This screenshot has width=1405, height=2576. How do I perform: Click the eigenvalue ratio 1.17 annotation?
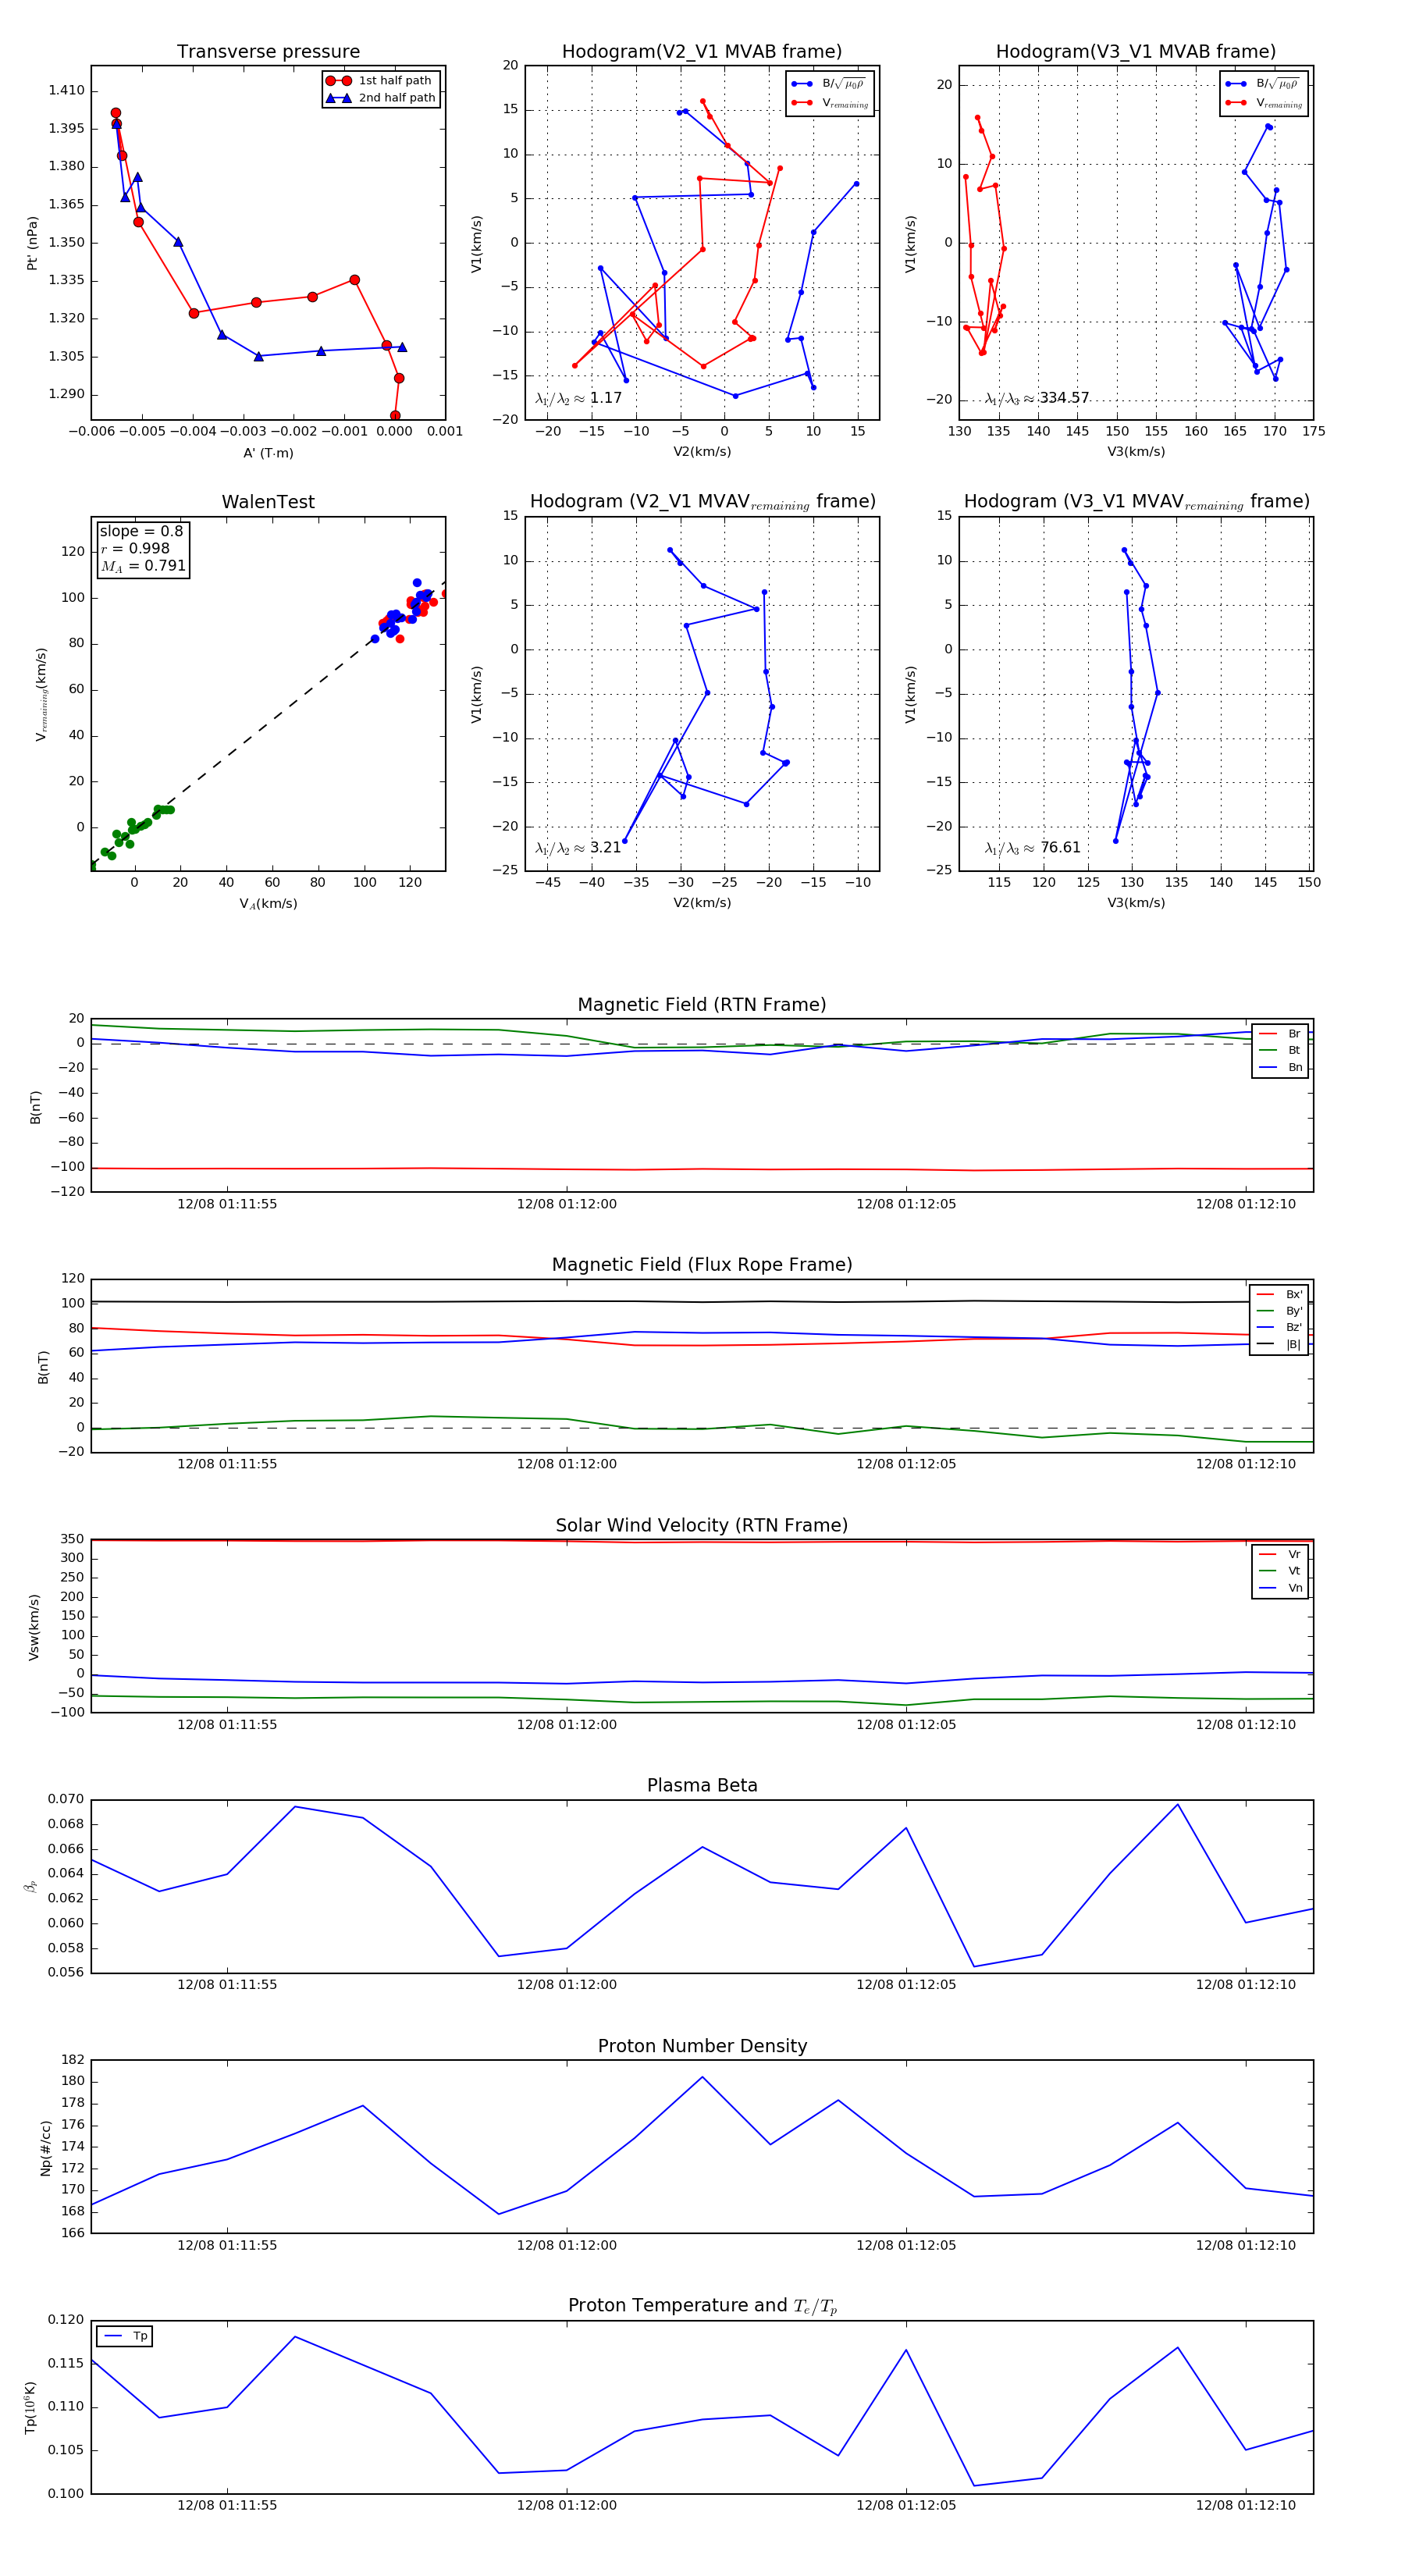pos(579,398)
